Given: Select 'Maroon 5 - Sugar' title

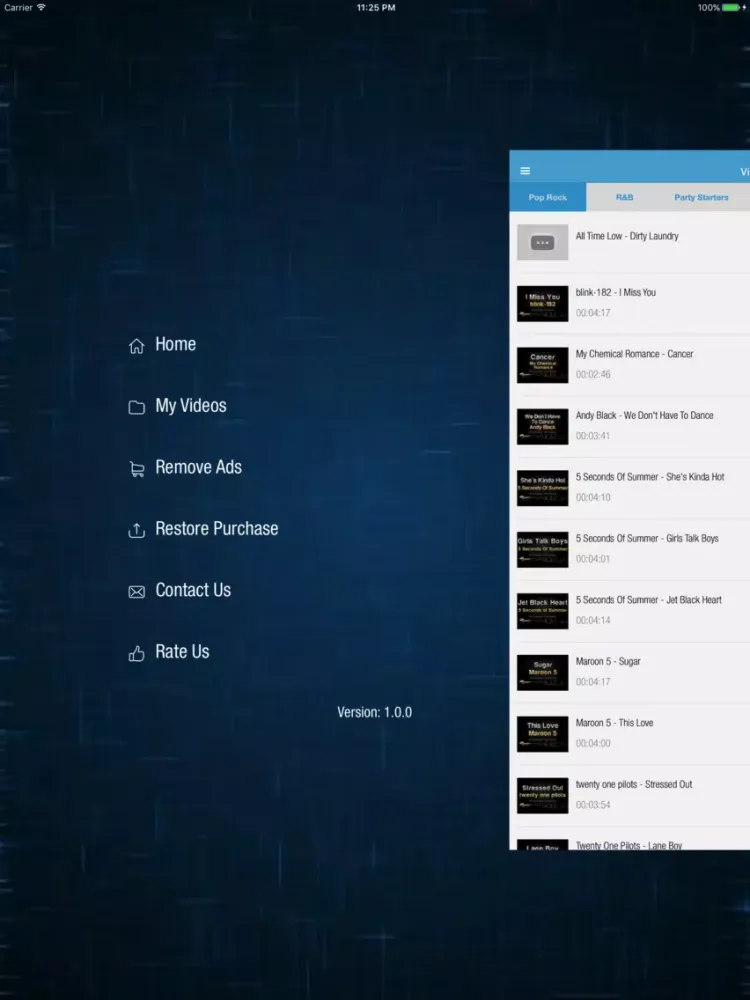Looking at the screenshot, I should 608,661.
